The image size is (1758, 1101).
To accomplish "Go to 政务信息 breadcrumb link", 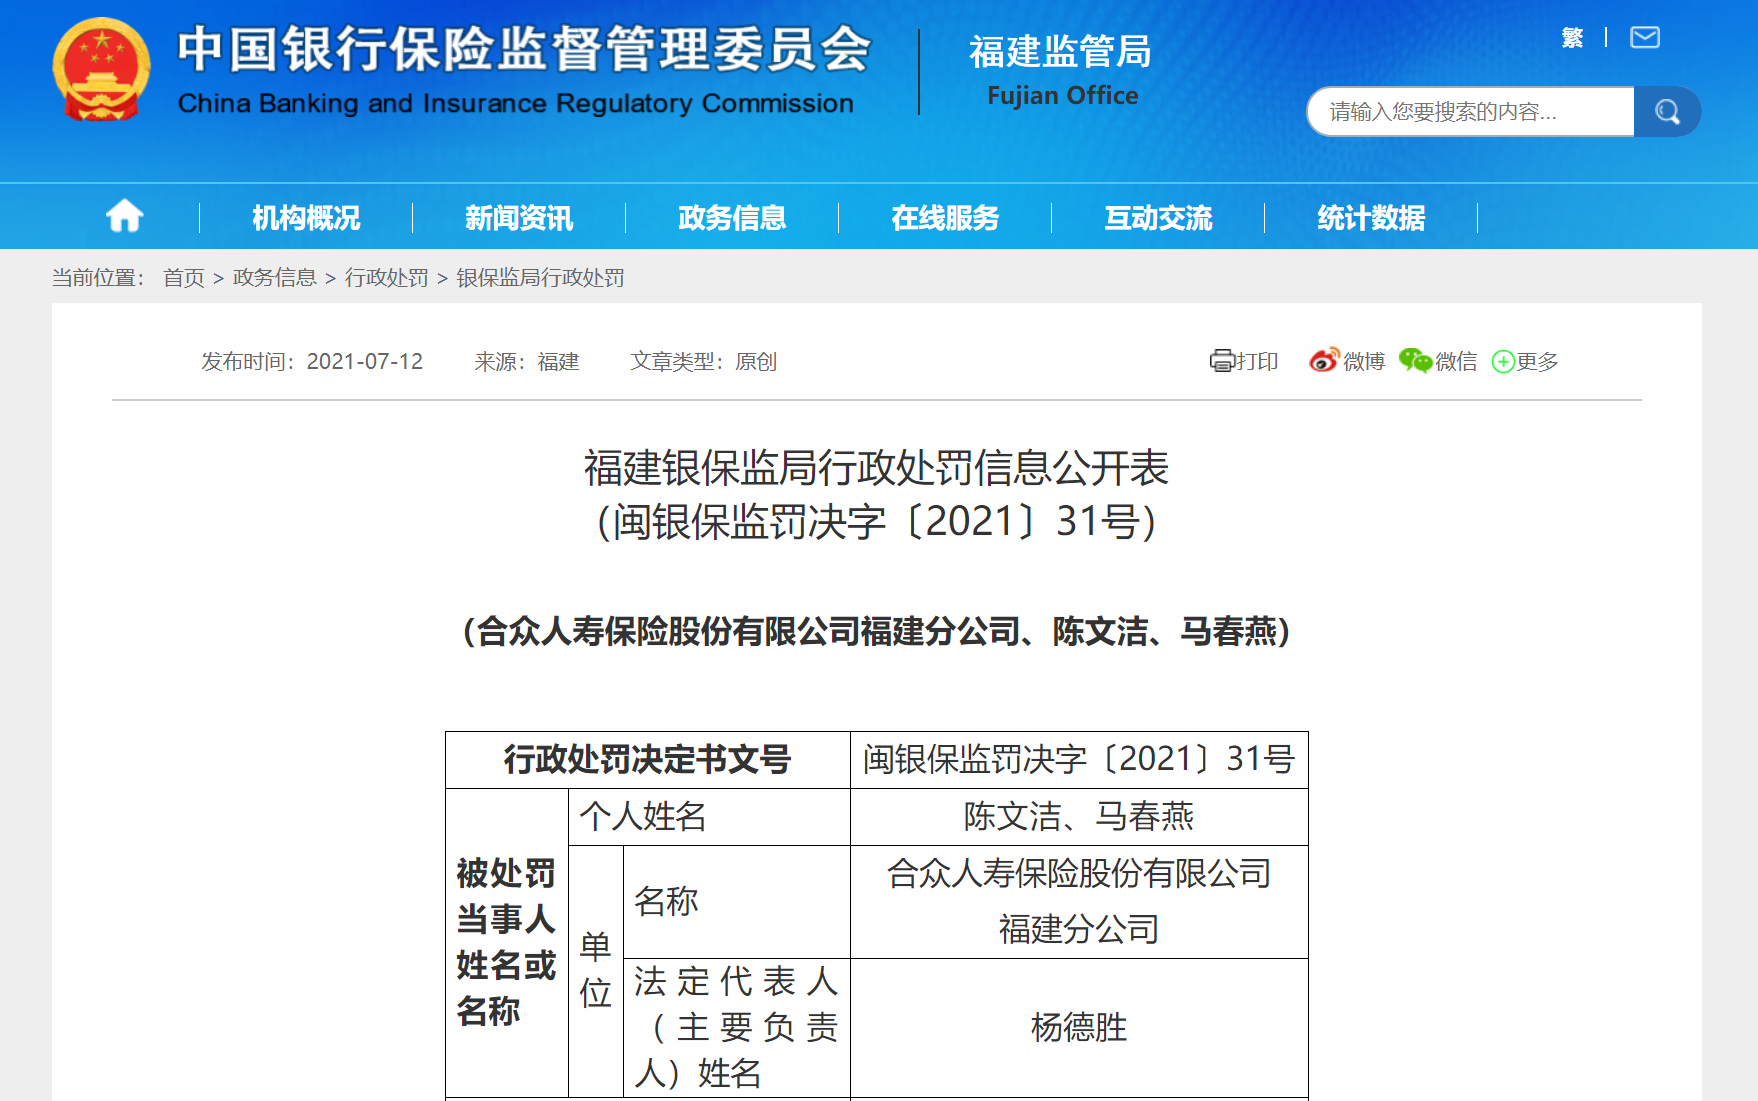I will (275, 278).
